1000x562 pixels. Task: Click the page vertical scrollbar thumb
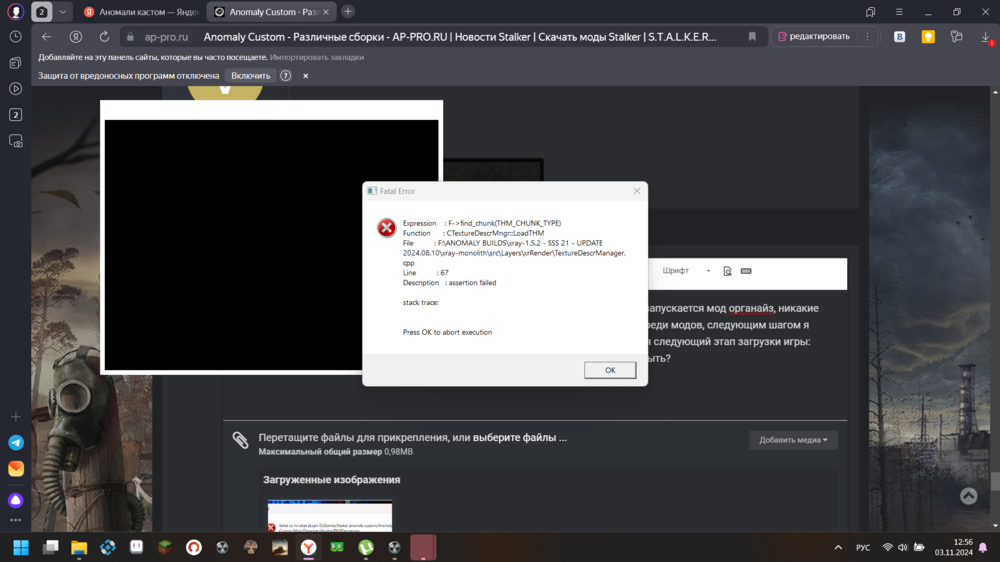pyautogui.click(x=995, y=480)
